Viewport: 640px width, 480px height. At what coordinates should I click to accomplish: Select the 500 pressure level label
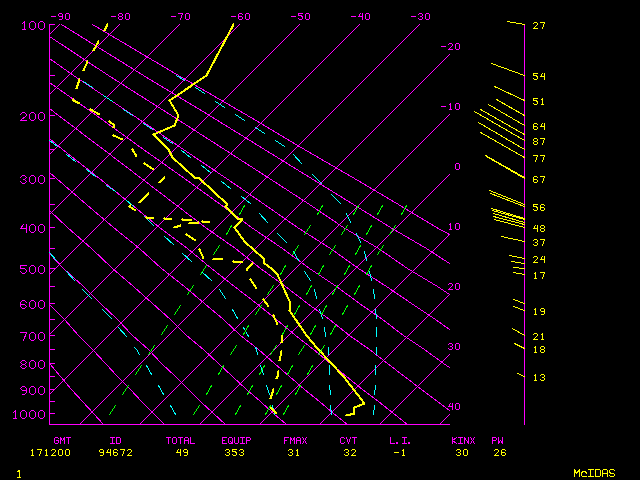[x=32, y=269]
